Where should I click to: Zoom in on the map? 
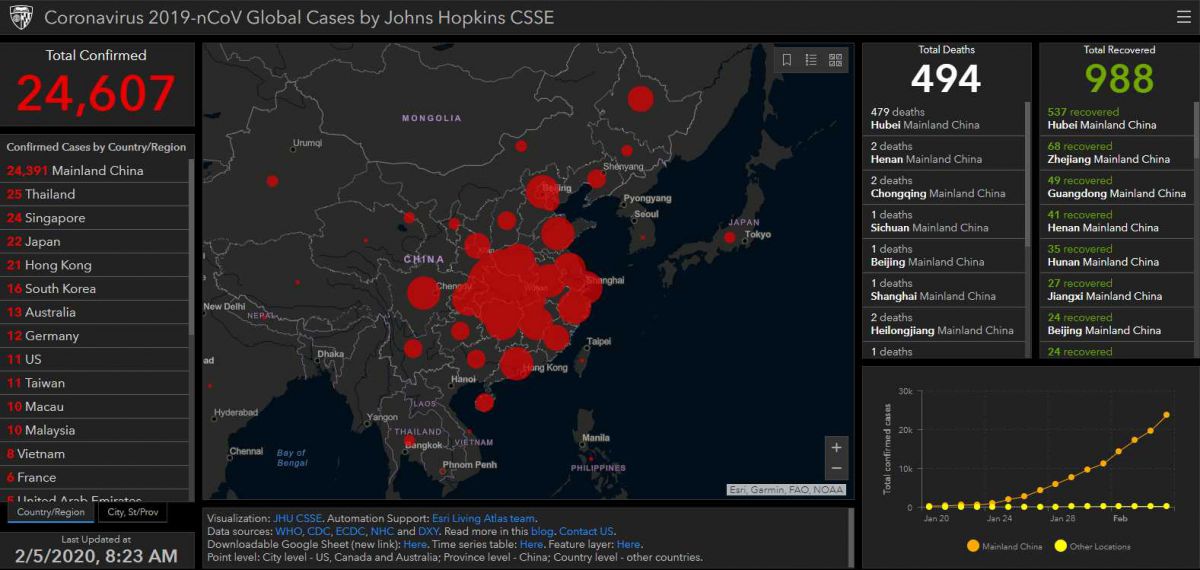(836, 446)
